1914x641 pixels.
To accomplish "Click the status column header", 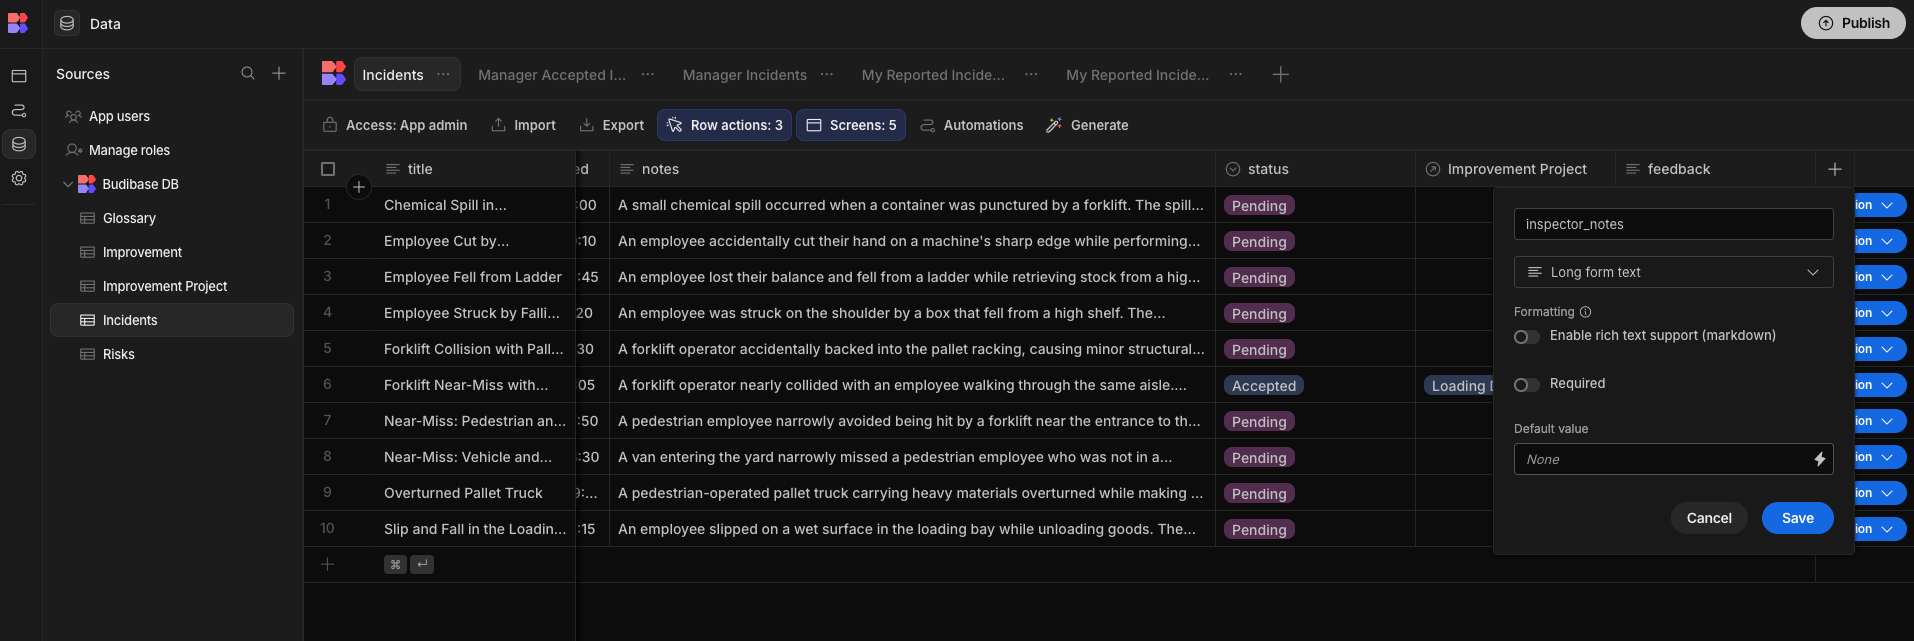I will point(1315,169).
